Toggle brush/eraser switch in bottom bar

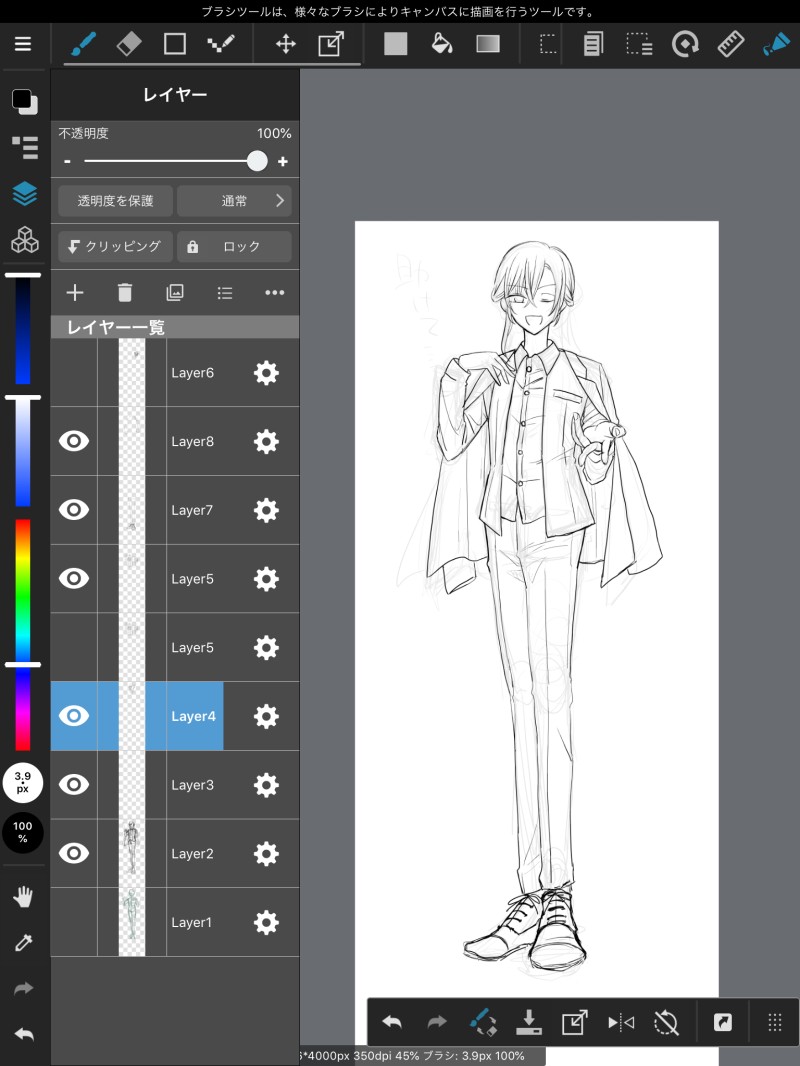pyautogui.click(x=483, y=1022)
